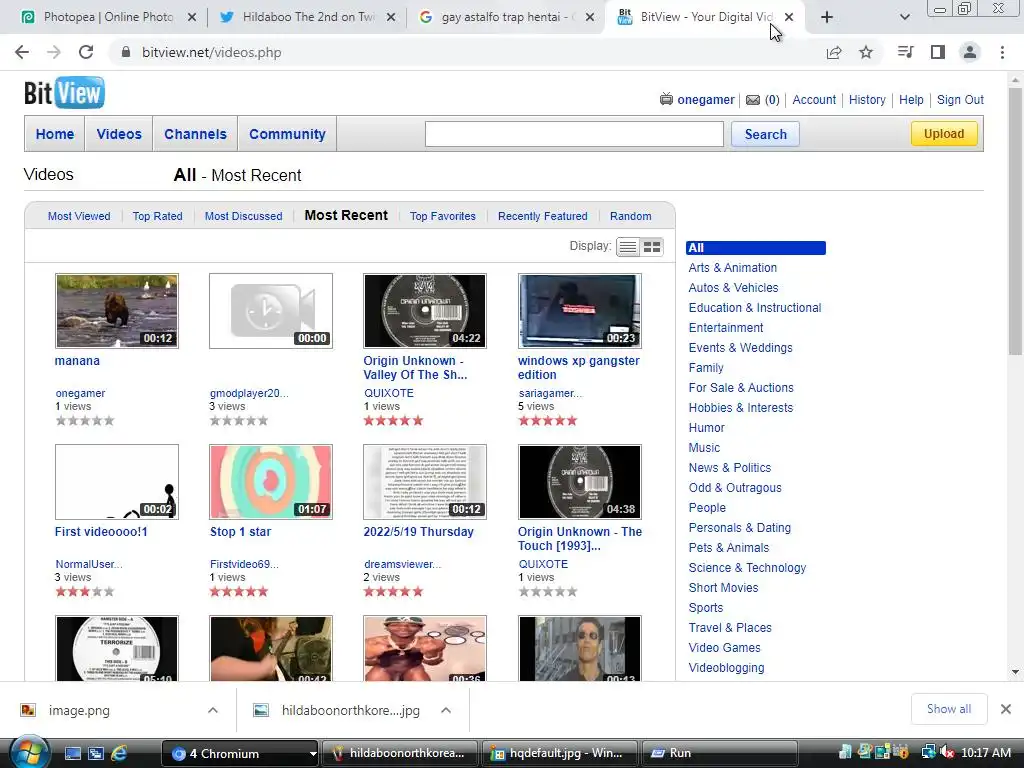Click the address bar URL
This screenshot has height=768, width=1024.
click(212, 52)
